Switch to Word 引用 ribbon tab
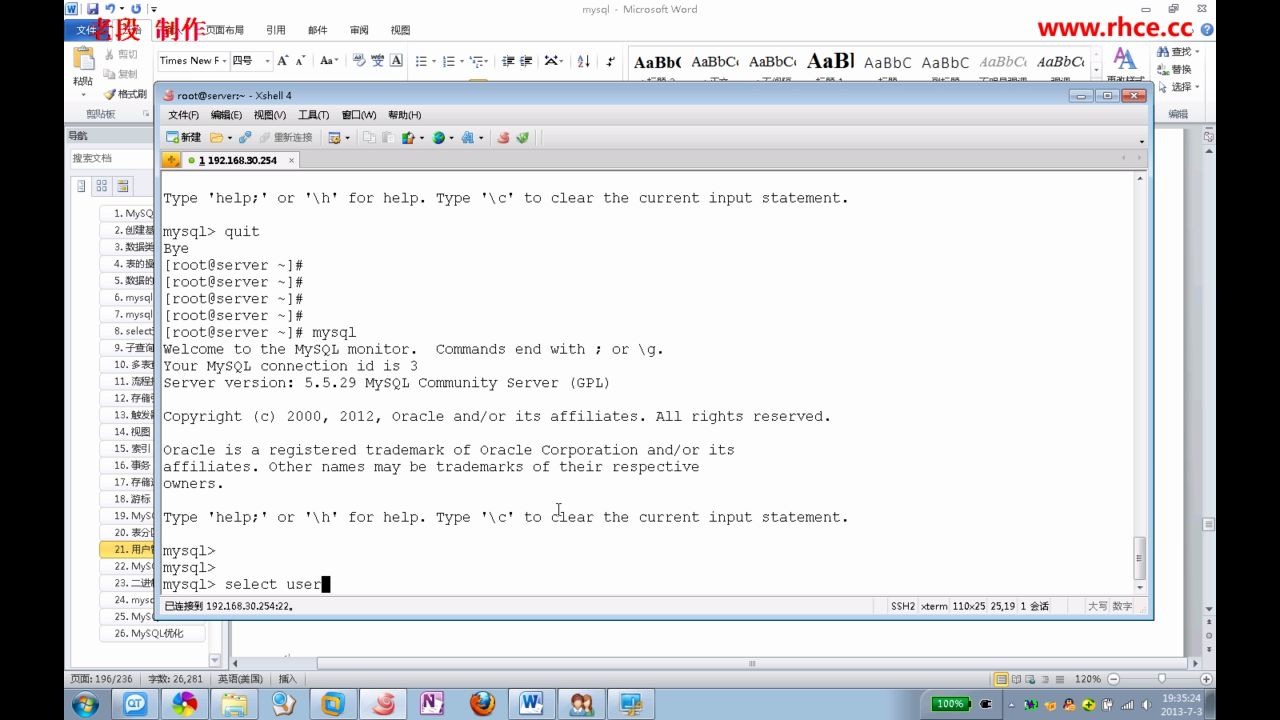Image resolution: width=1280 pixels, height=720 pixels. pyautogui.click(x=275, y=30)
